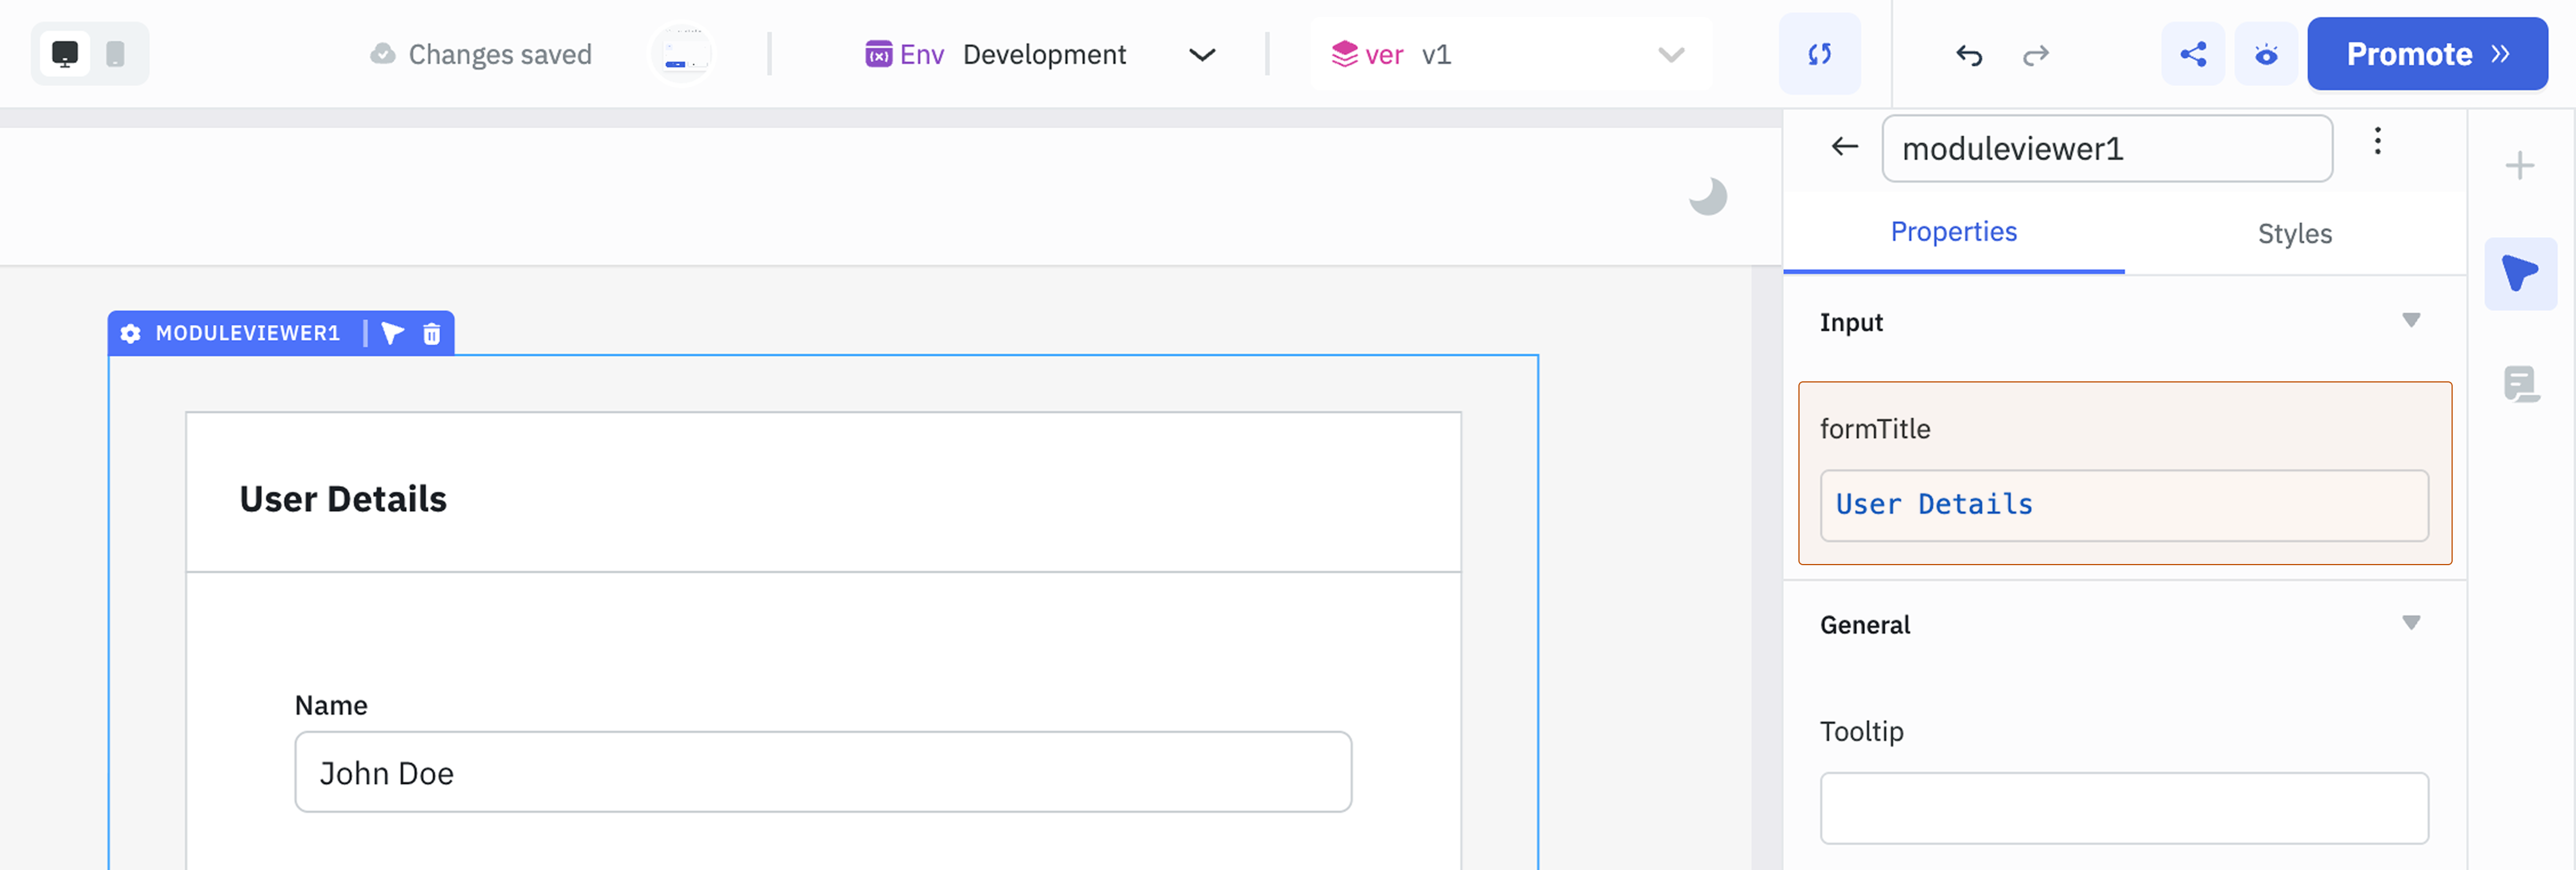This screenshot has width=2576, height=870.
Task: Collapse the Input section
Action: [x=2410, y=321]
